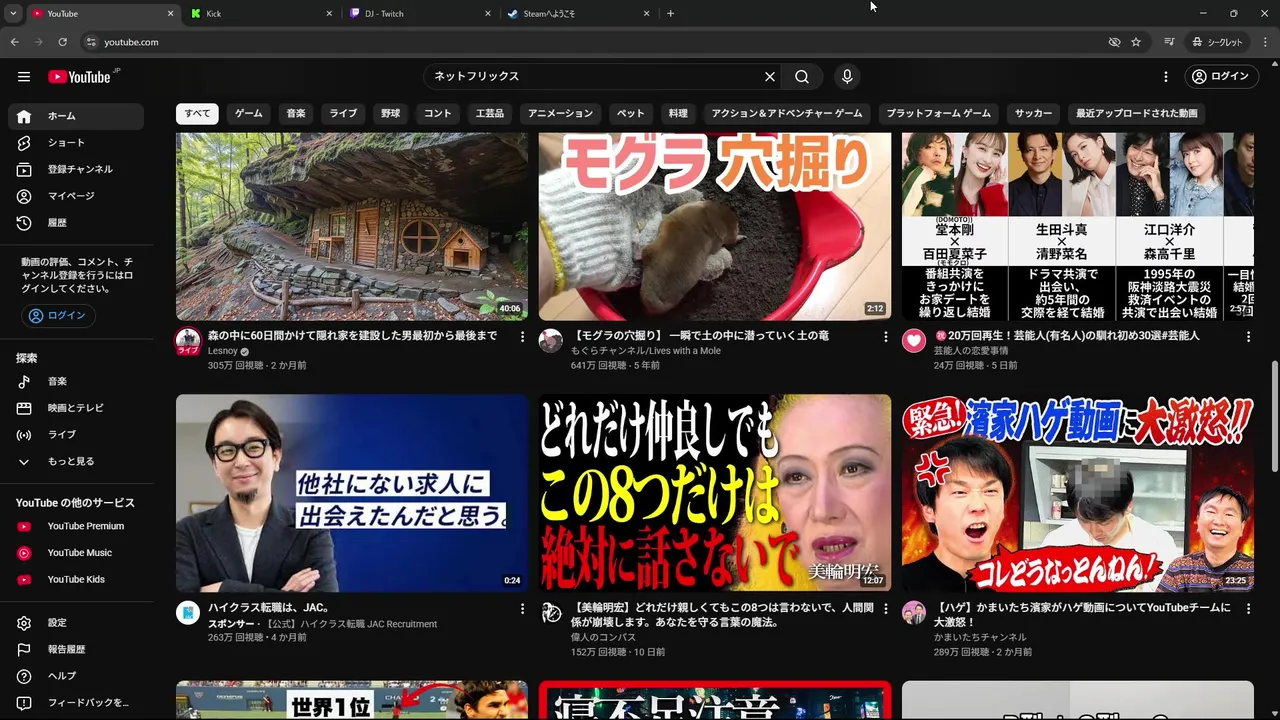1280x720 pixels.
Task: Switch to the DJ - Twitch tab
Action: point(420,14)
